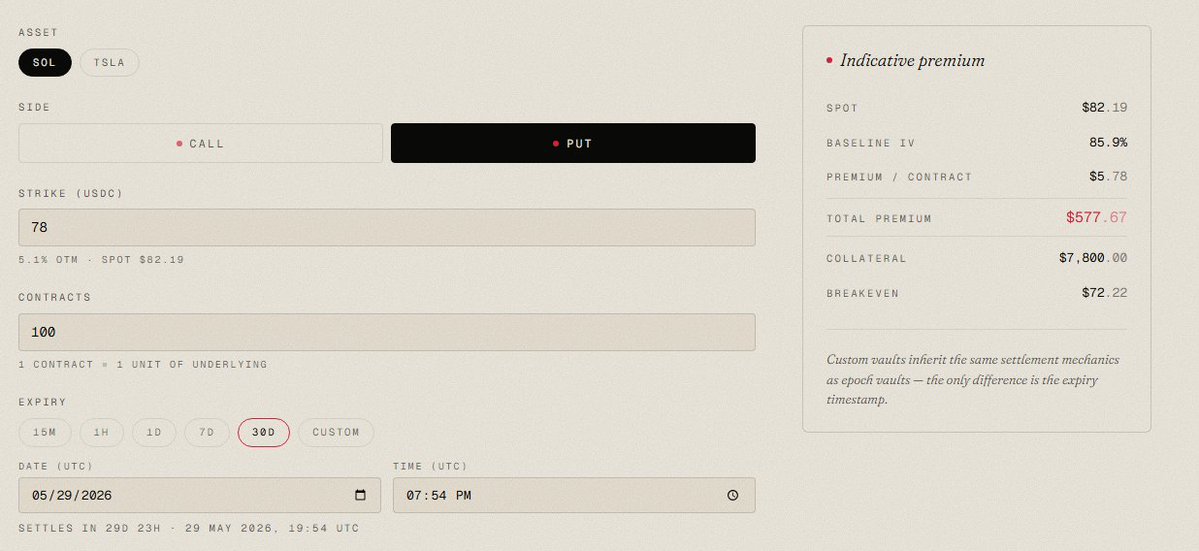Click the DATE (UTC) label
1199x551 pixels.
coord(56,466)
